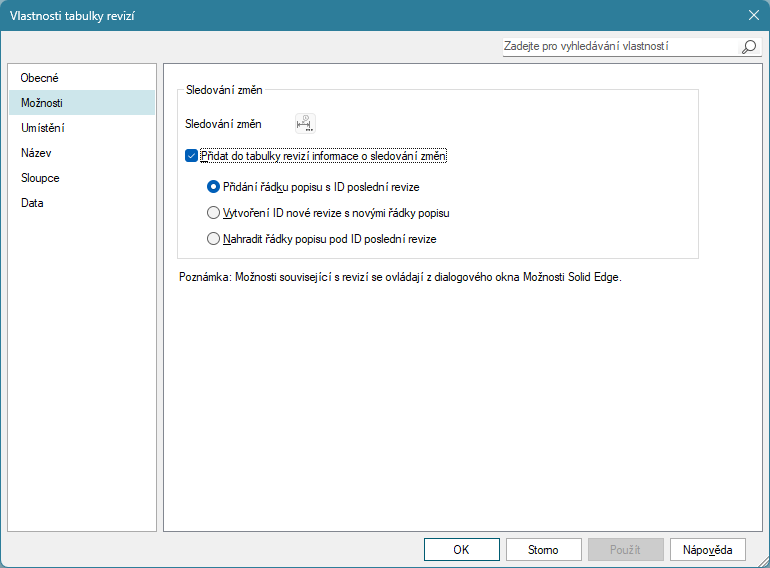Click into the property search field

tap(620, 47)
